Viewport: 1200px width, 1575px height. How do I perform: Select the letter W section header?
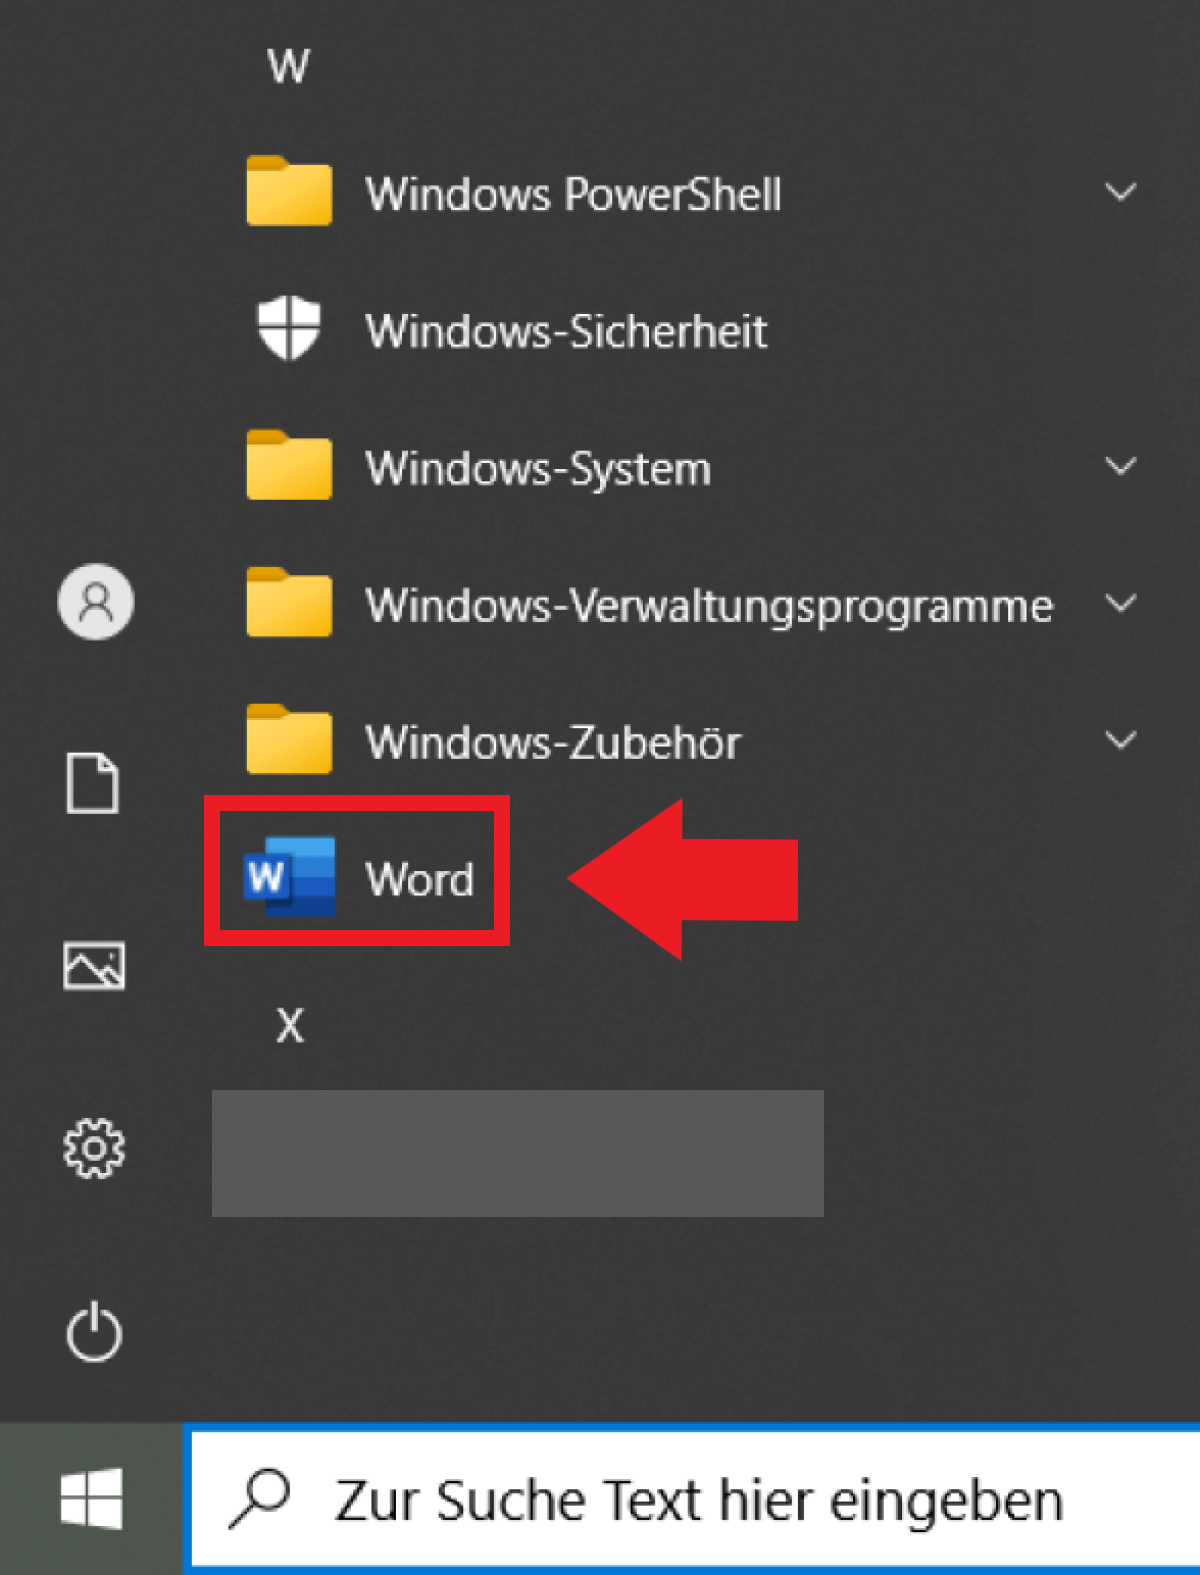(288, 64)
